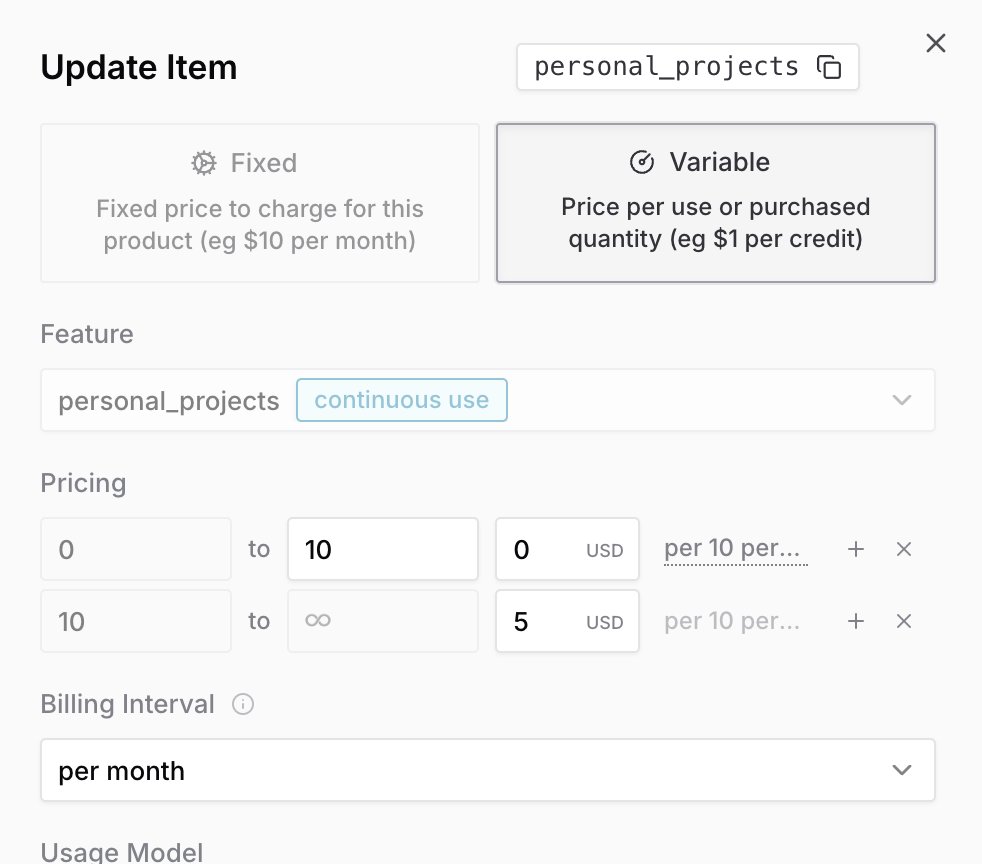This screenshot has width=982, height=864.
Task: Open the Feature dropdown
Action: tap(487, 400)
